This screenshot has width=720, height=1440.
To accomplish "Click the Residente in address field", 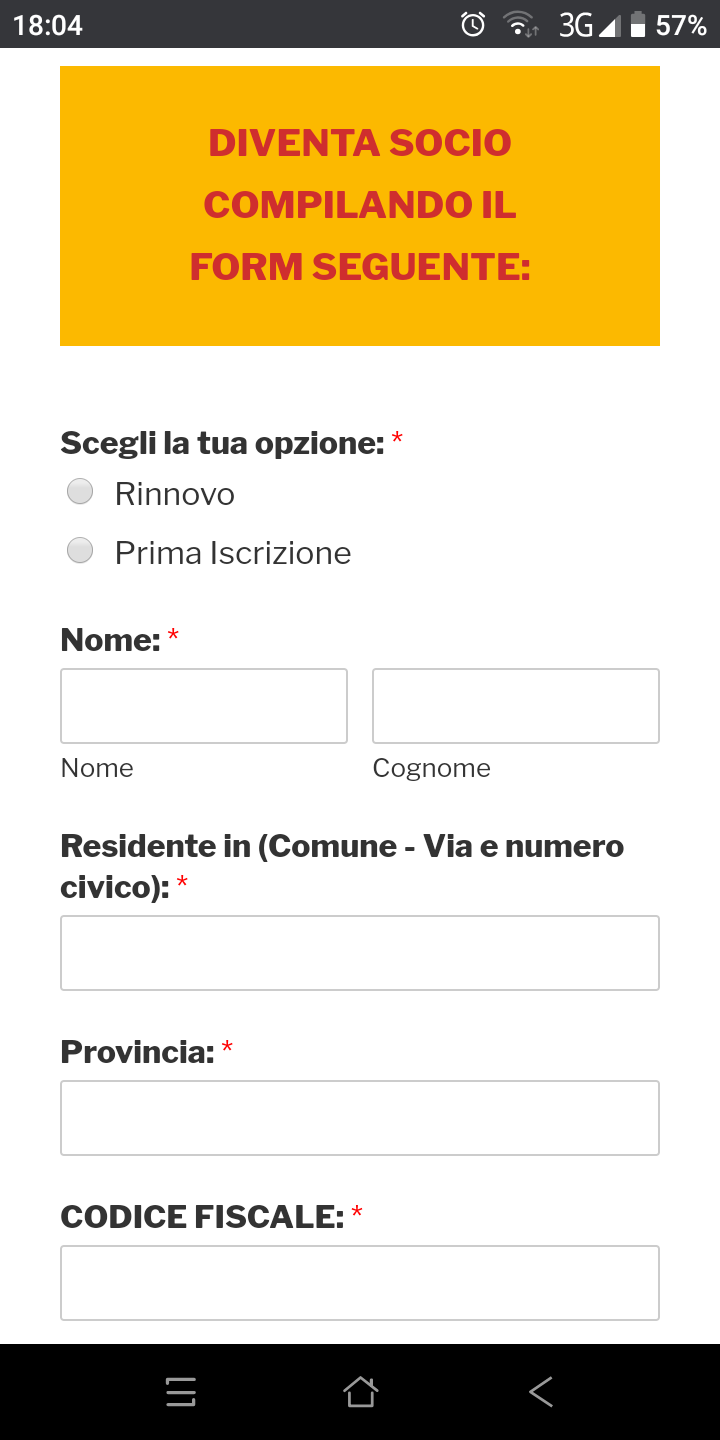I will coord(360,953).
